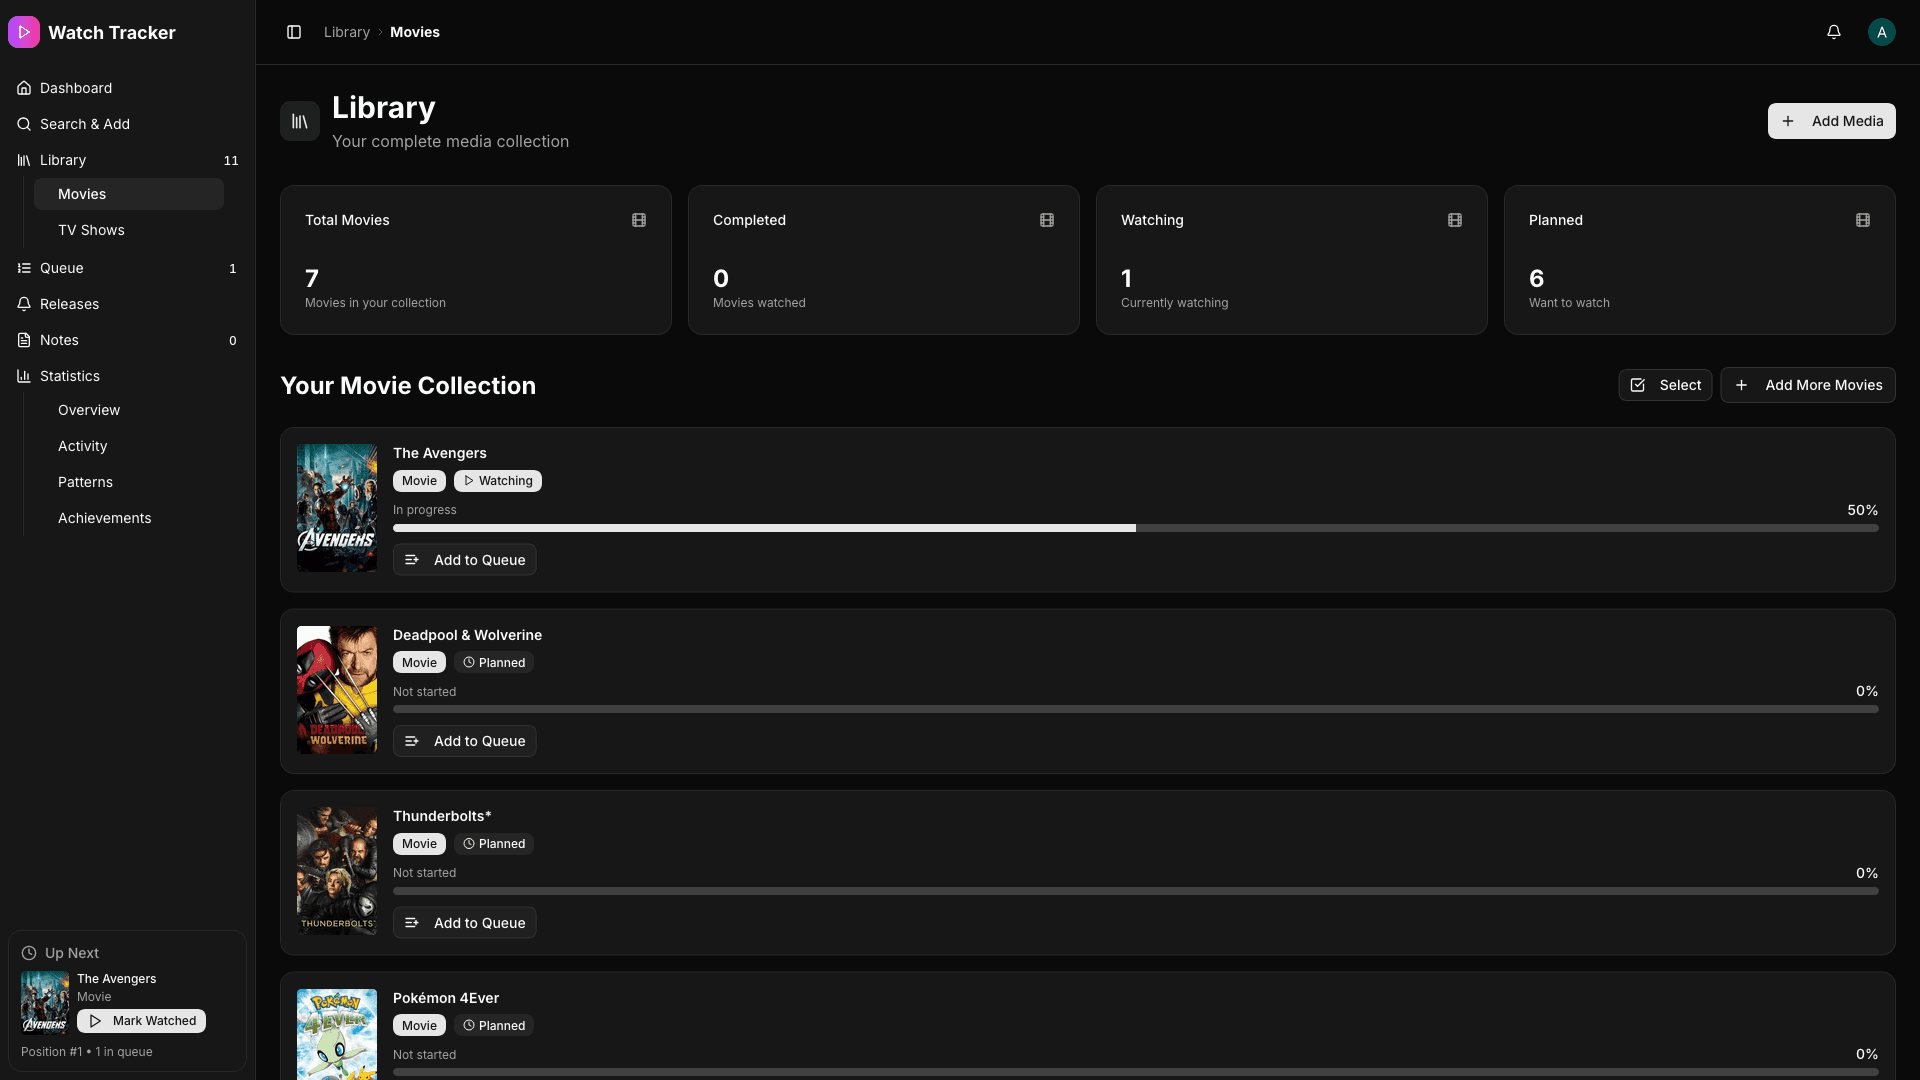Go to Dashboard
This screenshot has height=1080, width=1920.
(128, 88)
